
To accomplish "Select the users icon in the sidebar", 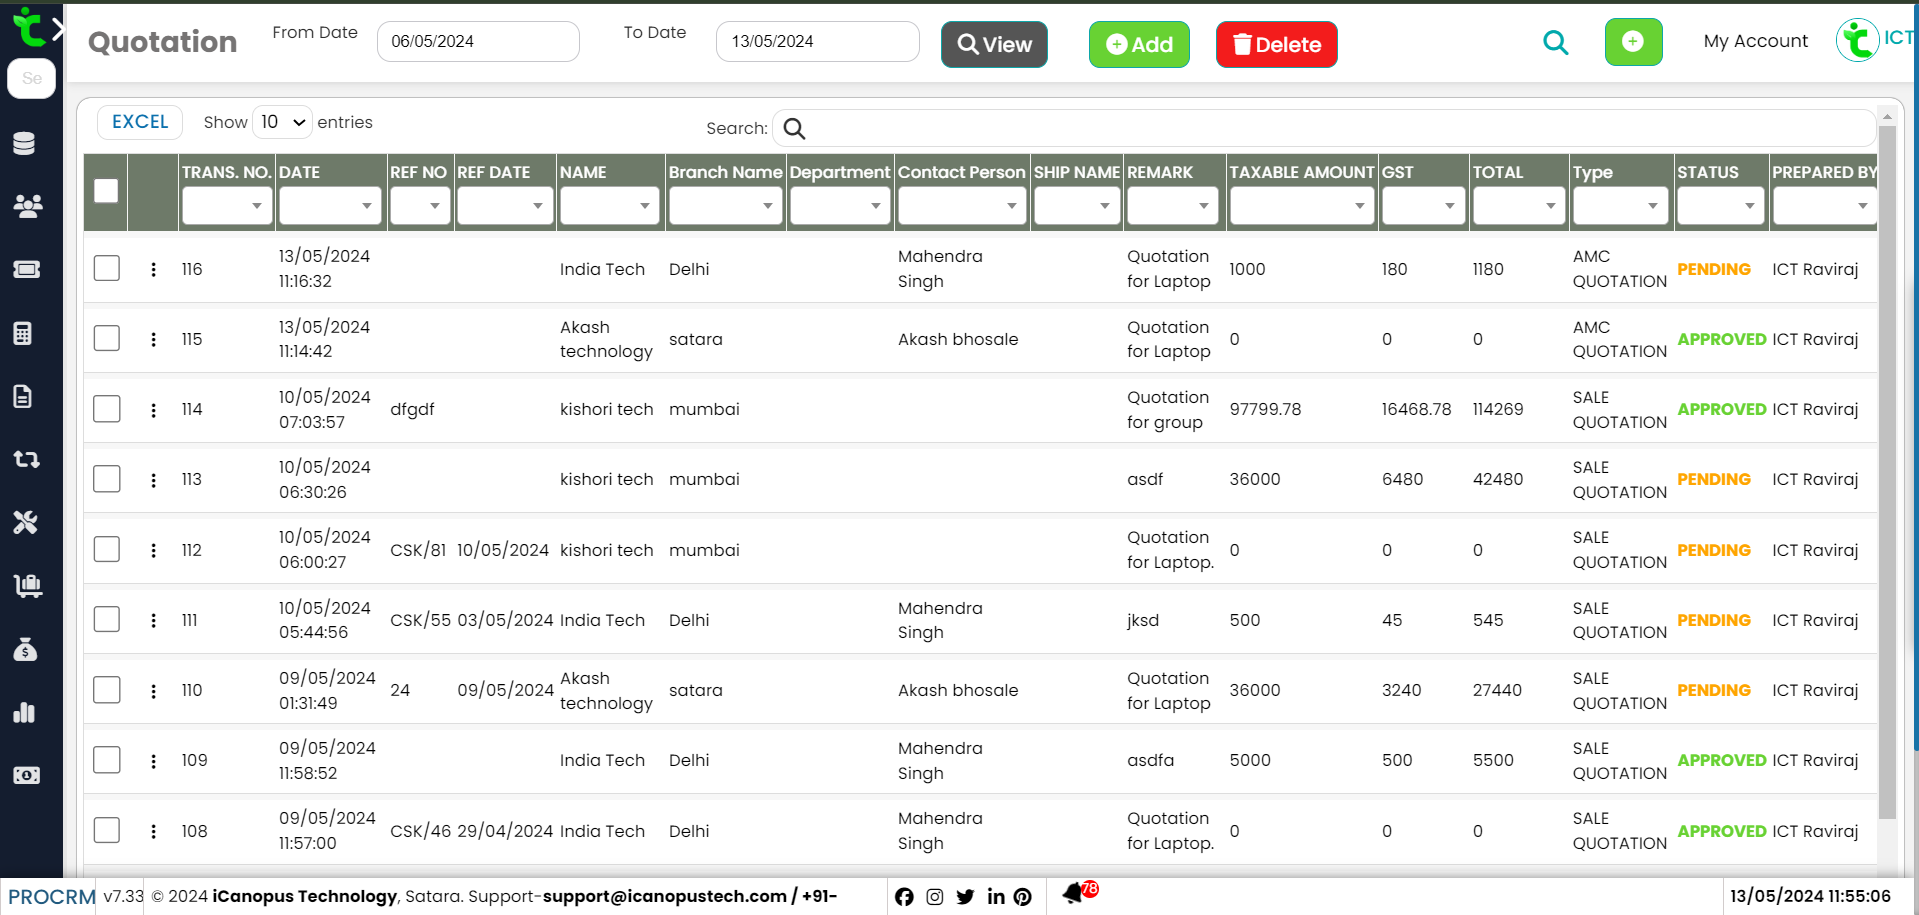I will point(27,206).
